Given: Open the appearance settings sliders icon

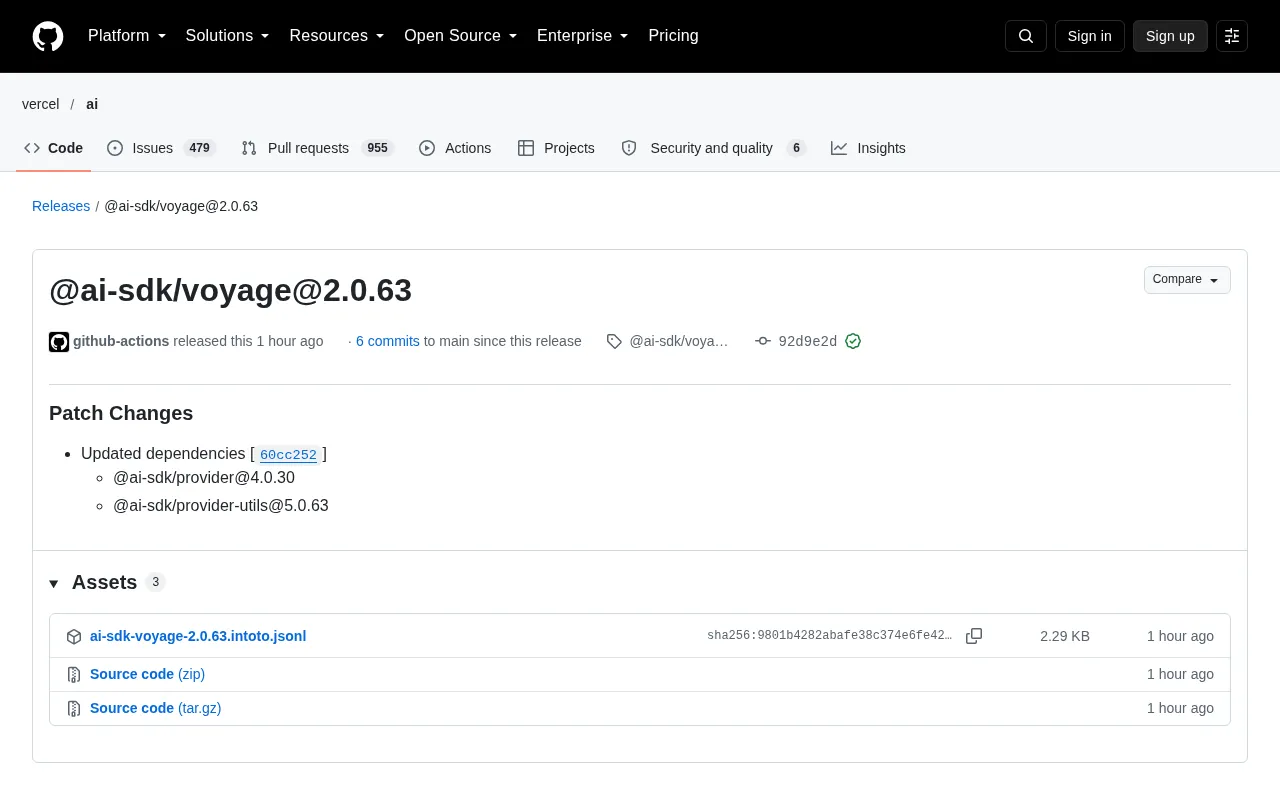Looking at the screenshot, I should click(x=1232, y=36).
